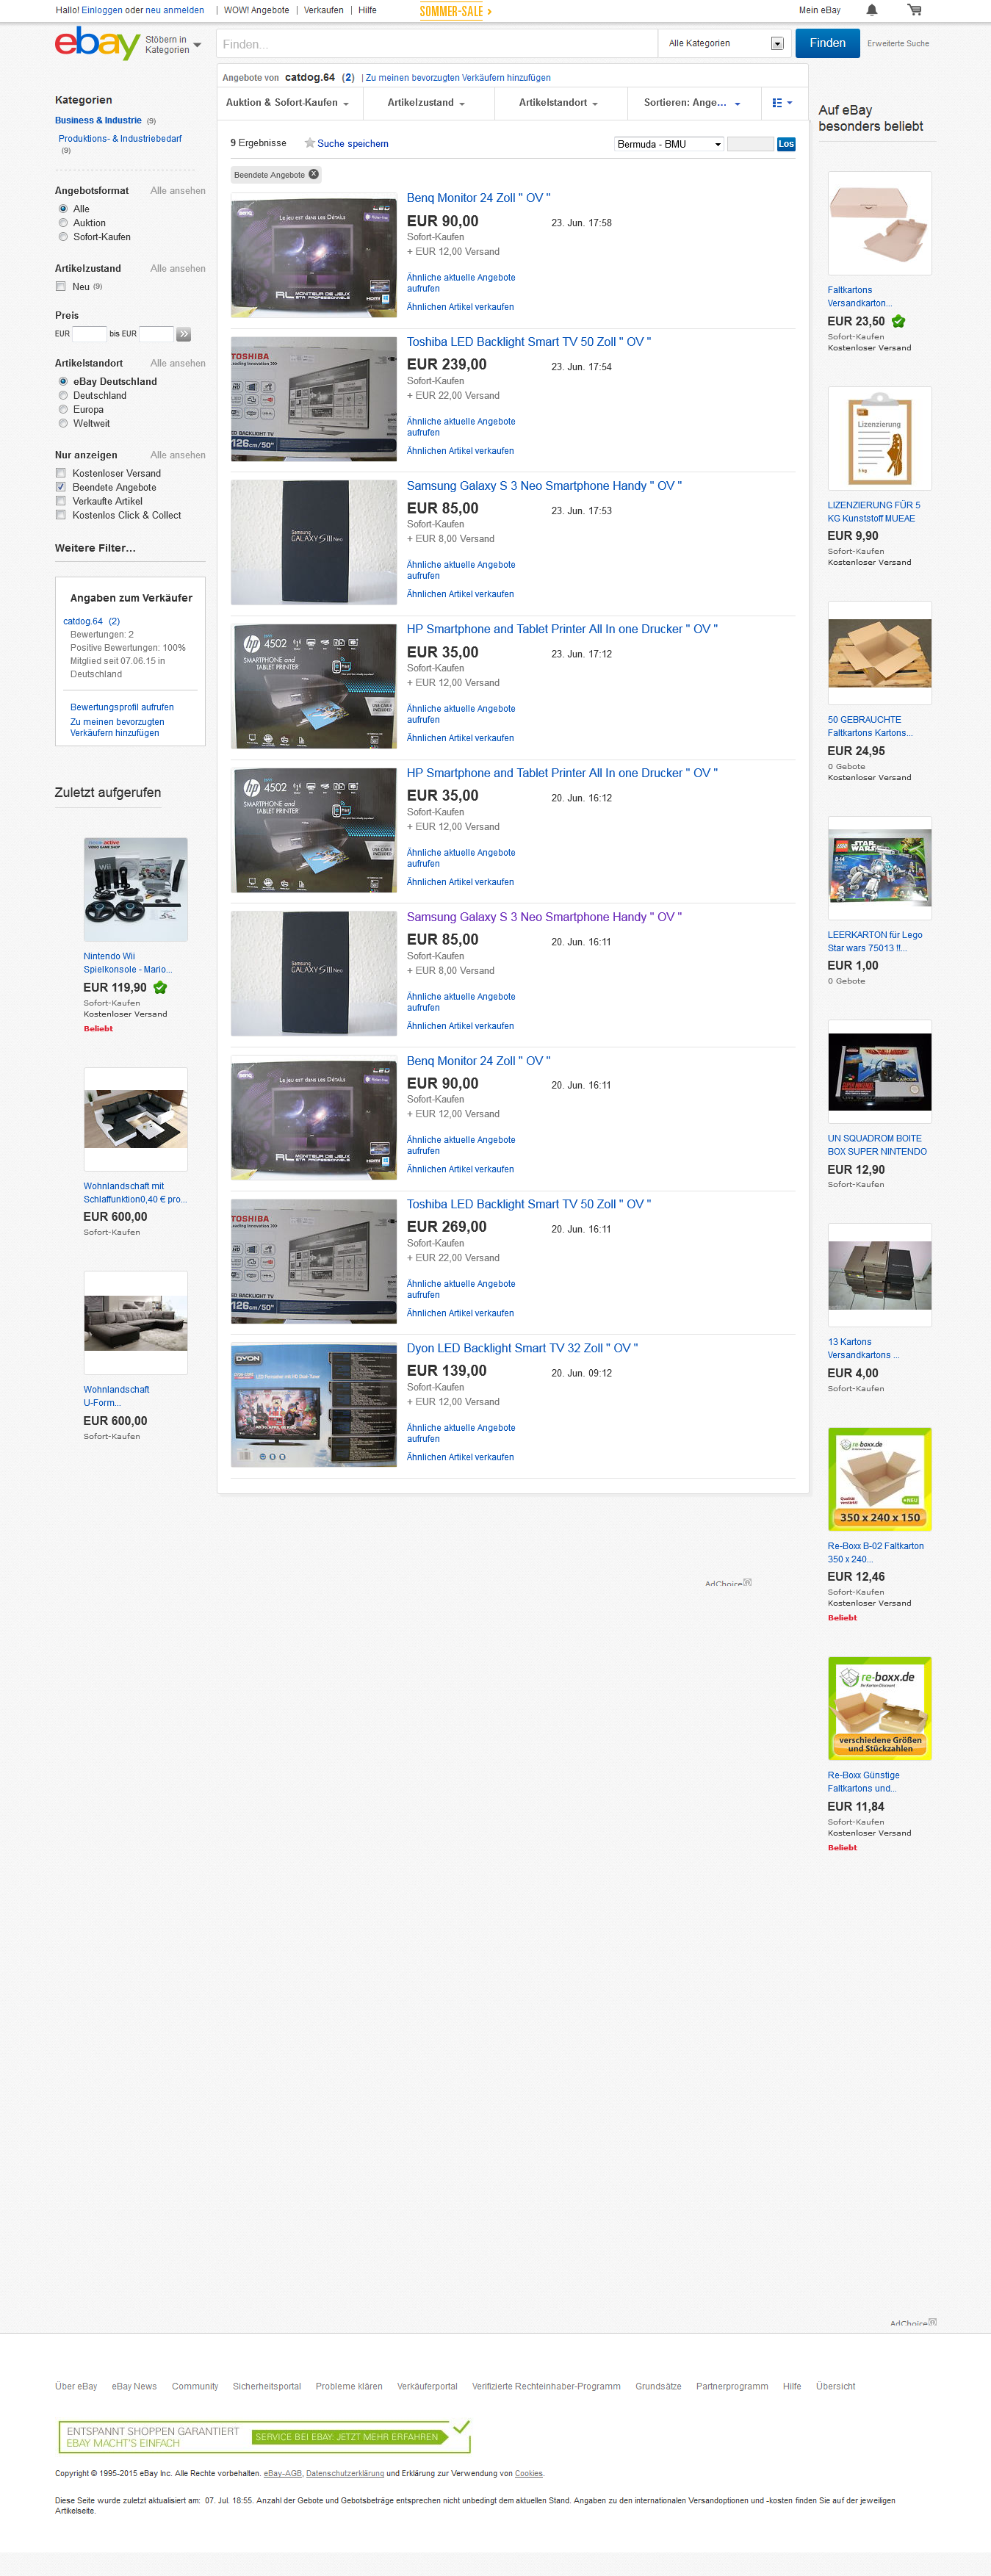
Task: Open the eBay-AGB footer link
Action: pos(283,2473)
